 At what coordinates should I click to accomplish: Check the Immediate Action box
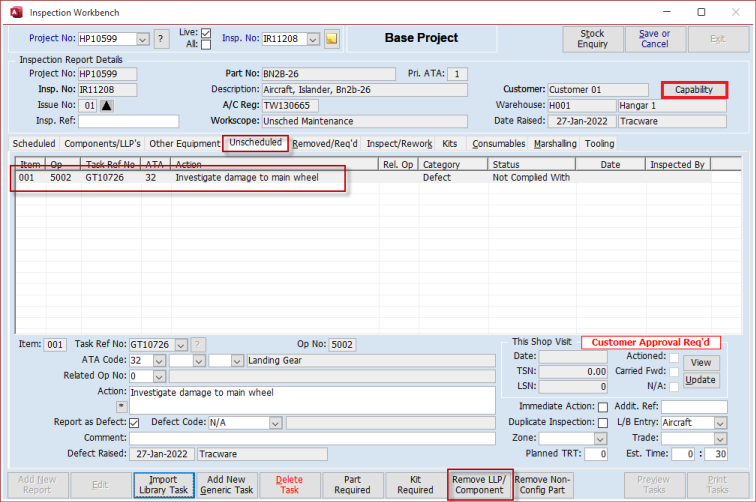[x=602, y=407]
